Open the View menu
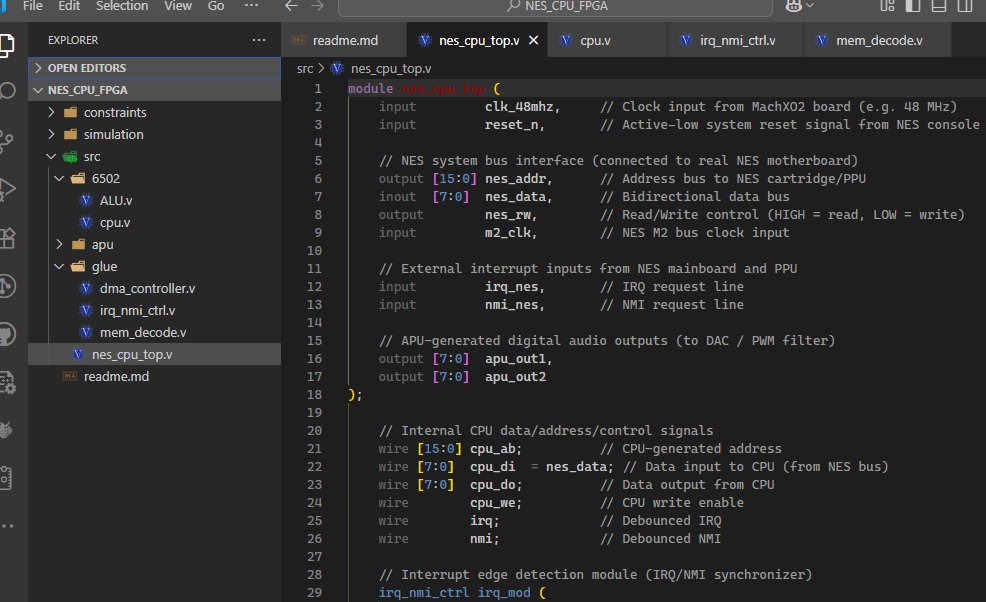Screen dimensions: 986x602 click(178, 6)
